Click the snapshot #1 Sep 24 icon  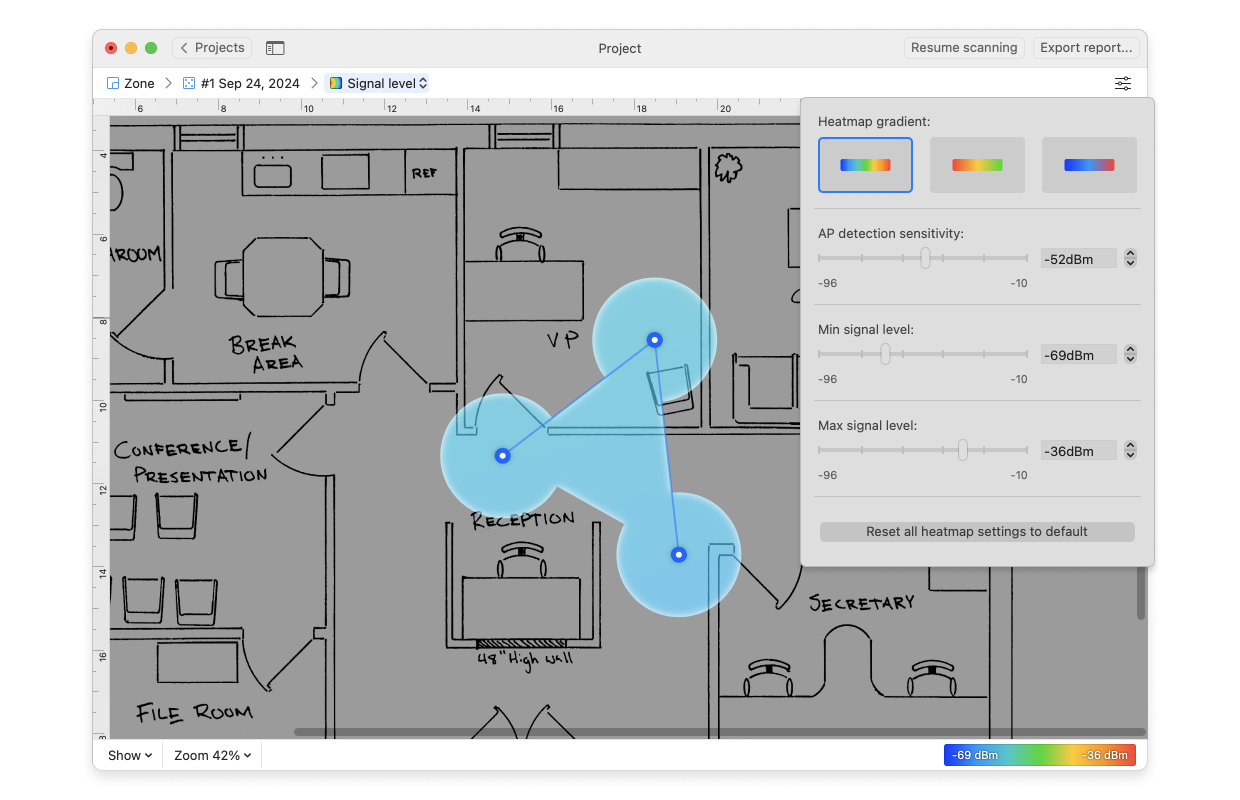coord(189,84)
